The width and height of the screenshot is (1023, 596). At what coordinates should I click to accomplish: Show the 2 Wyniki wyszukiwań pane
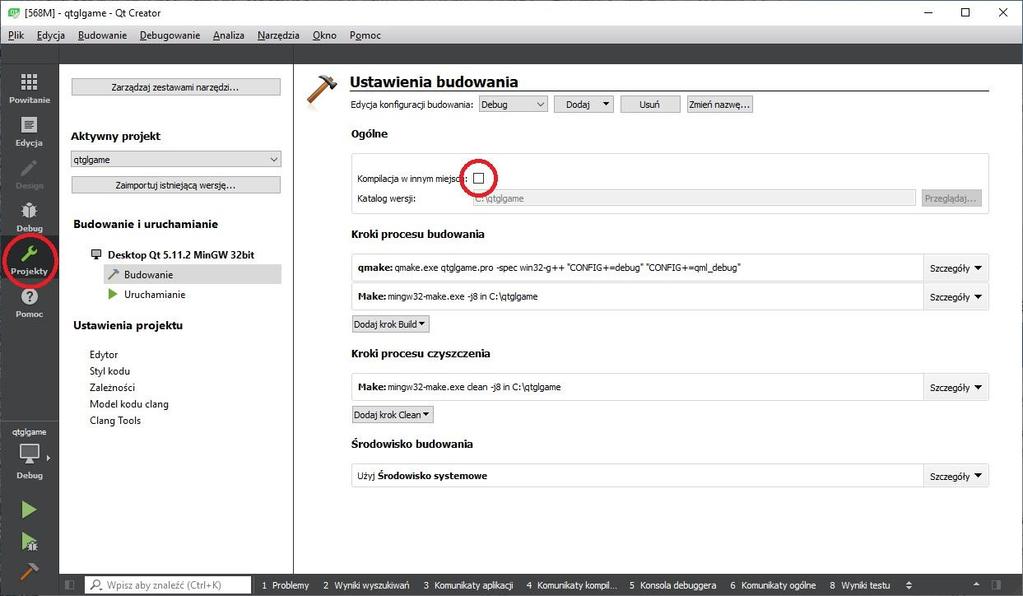(366, 585)
